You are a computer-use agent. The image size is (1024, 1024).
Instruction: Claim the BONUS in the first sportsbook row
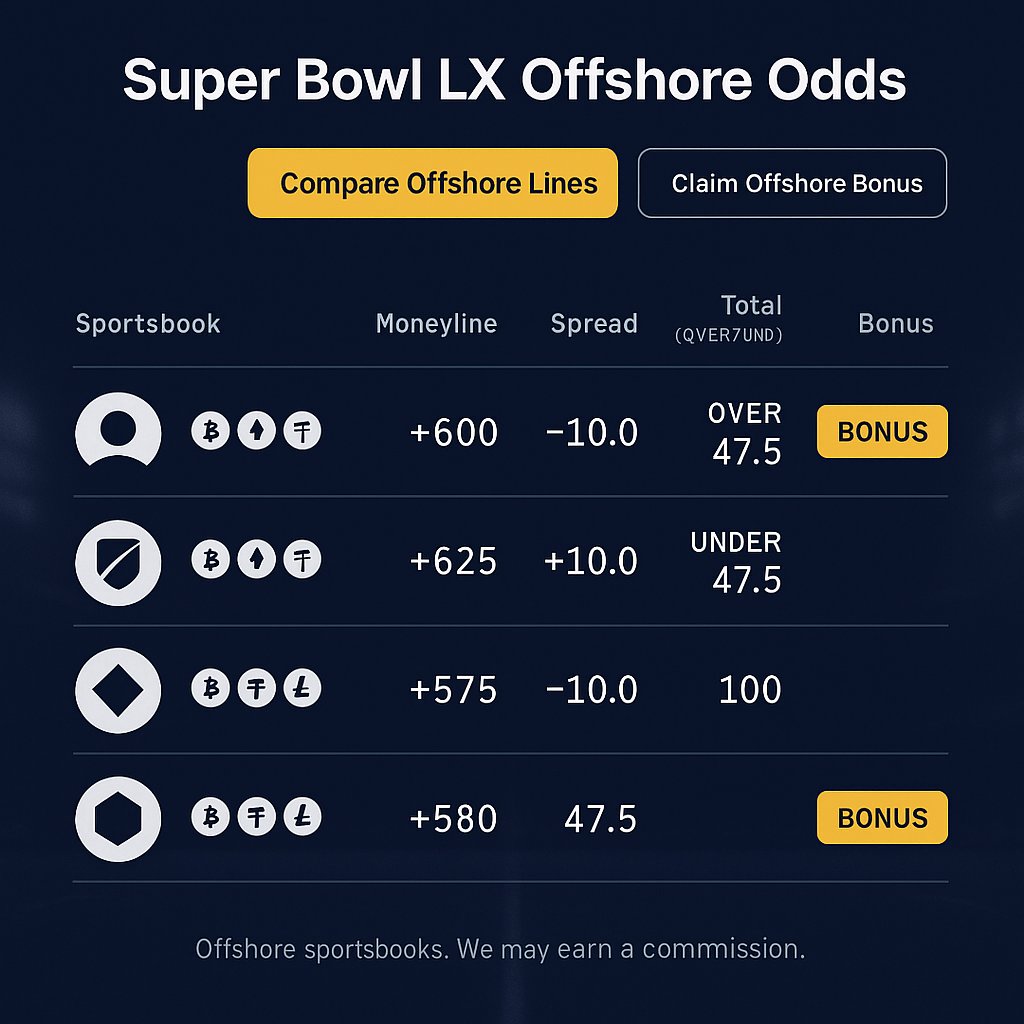[x=881, y=431]
